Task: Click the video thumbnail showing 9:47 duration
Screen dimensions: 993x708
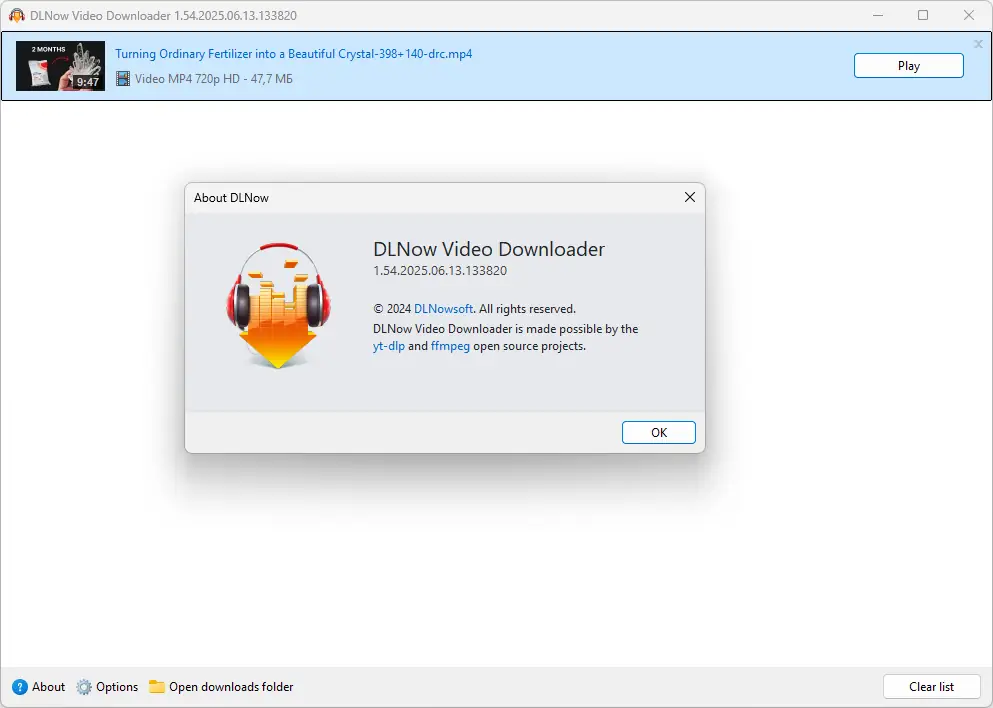Action: click(x=60, y=66)
